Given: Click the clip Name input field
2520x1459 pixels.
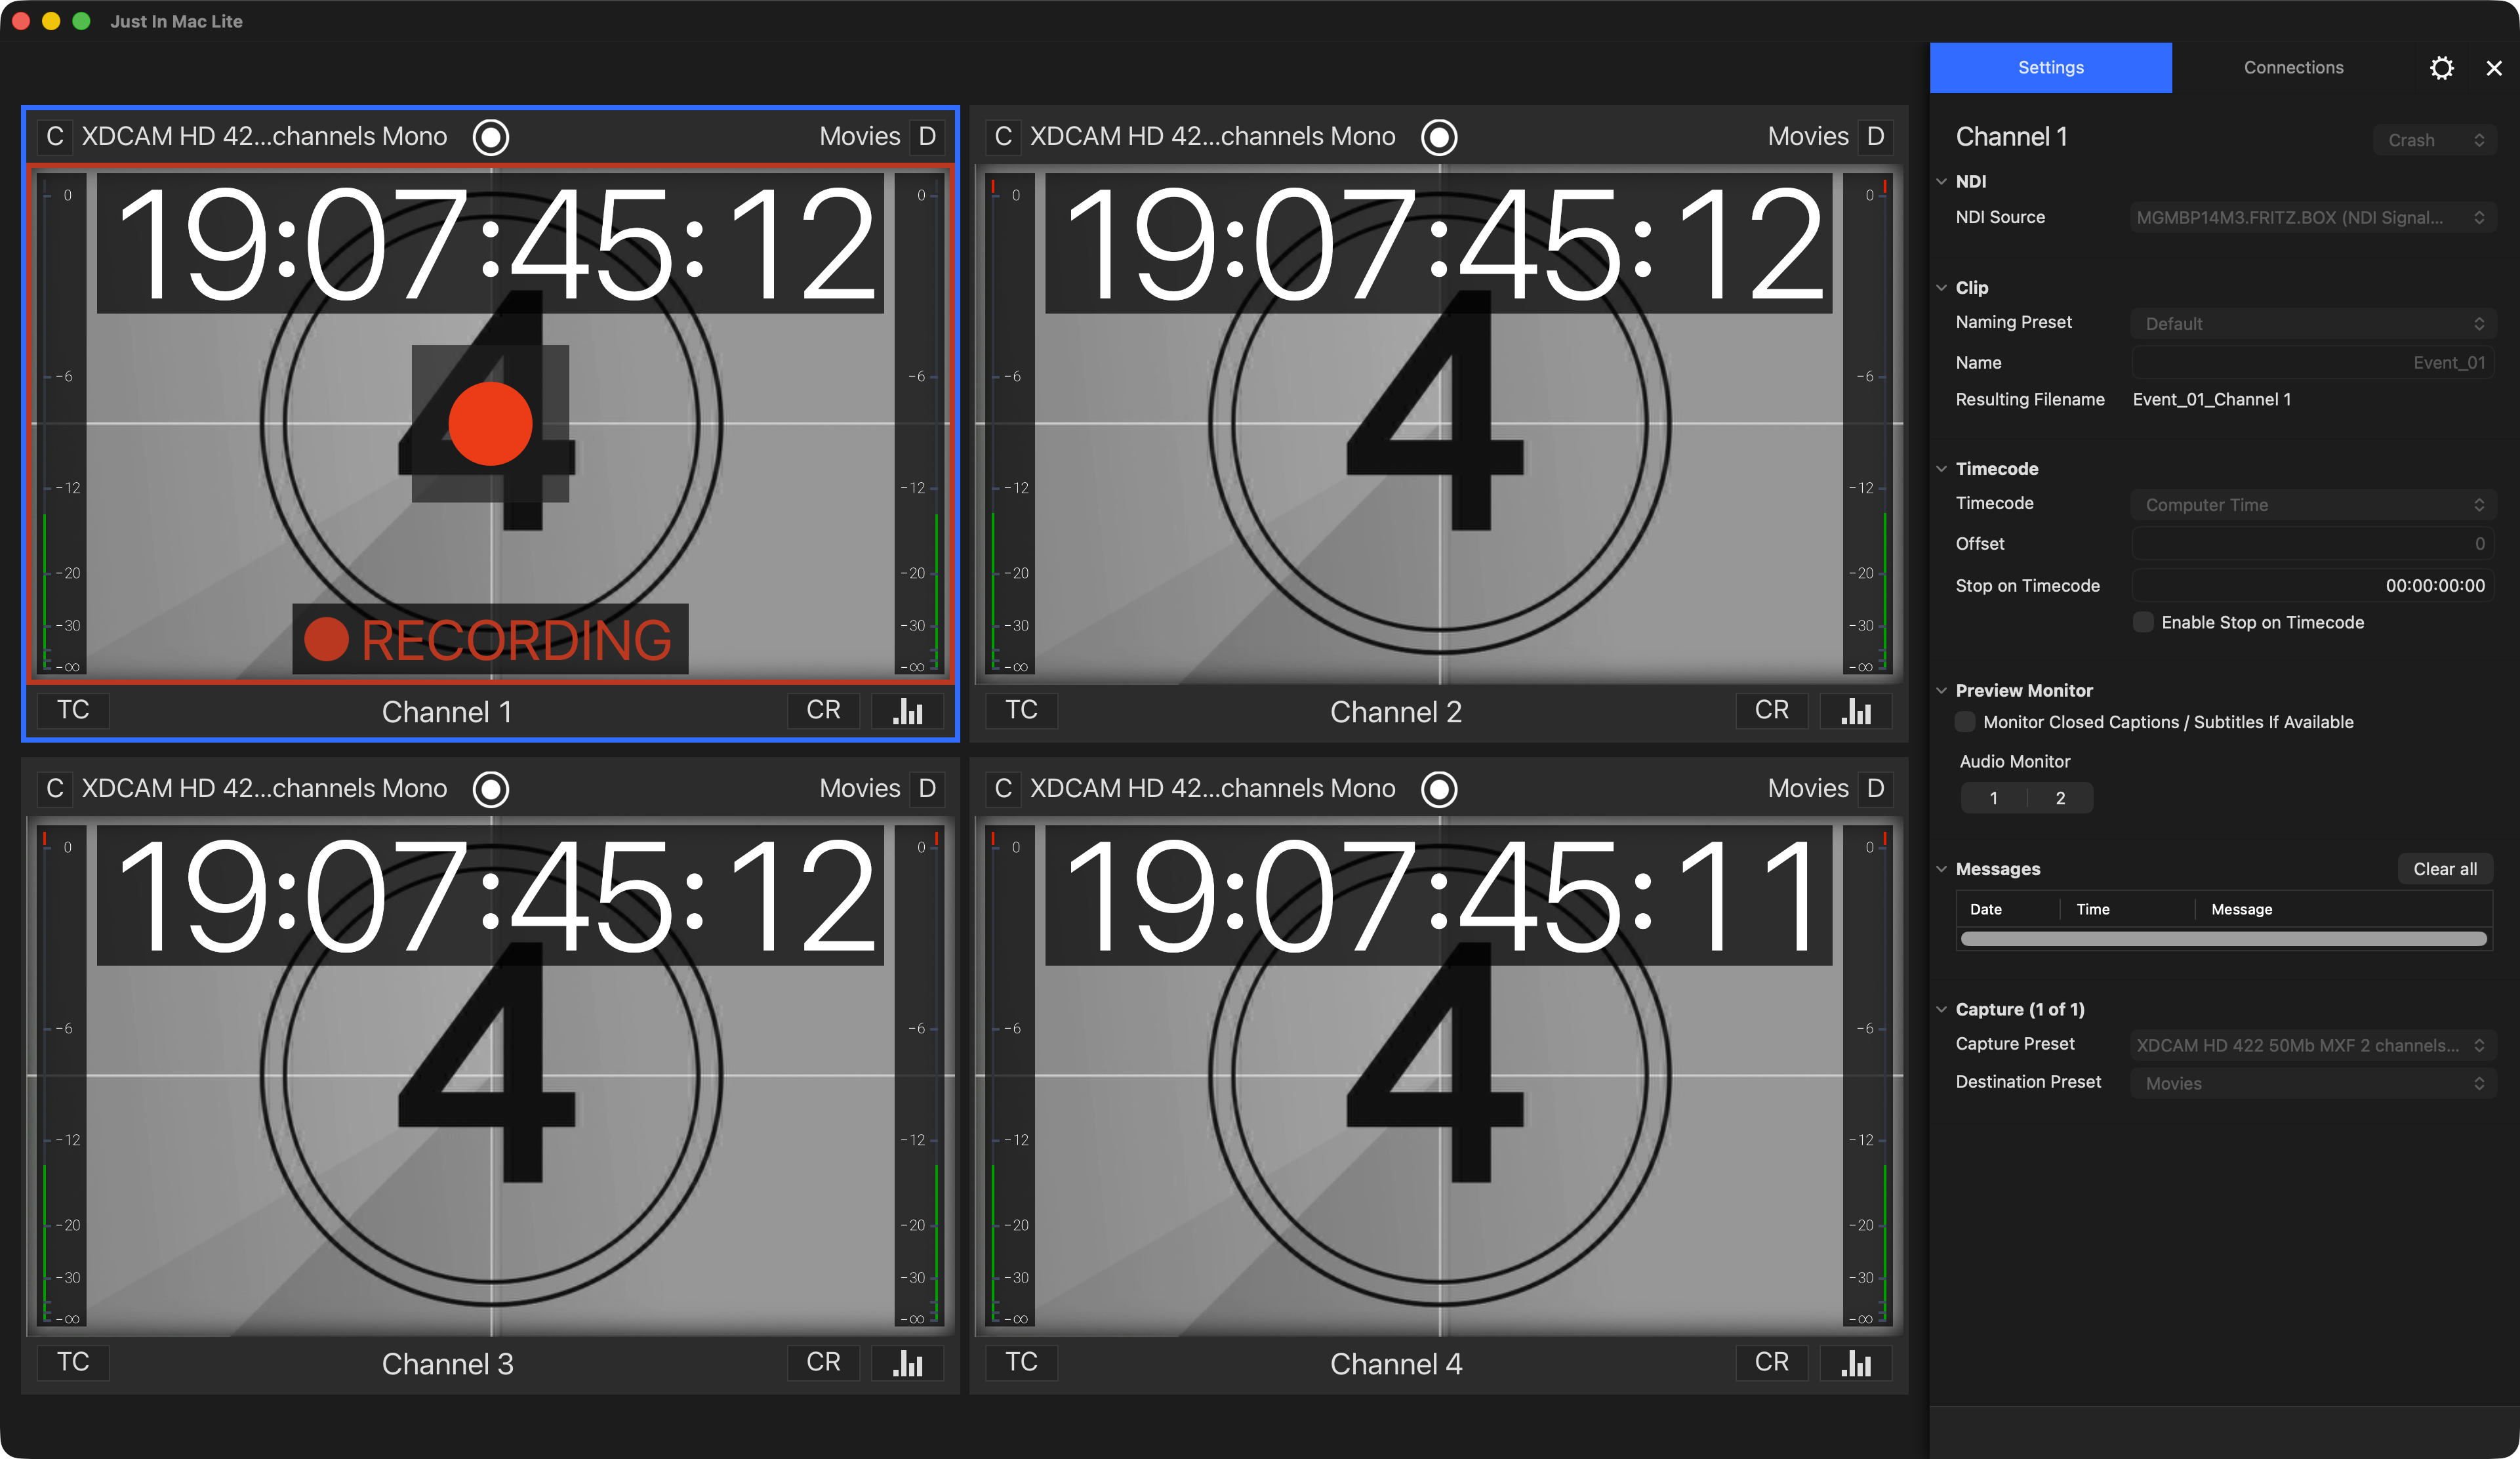Looking at the screenshot, I should coord(2312,363).
